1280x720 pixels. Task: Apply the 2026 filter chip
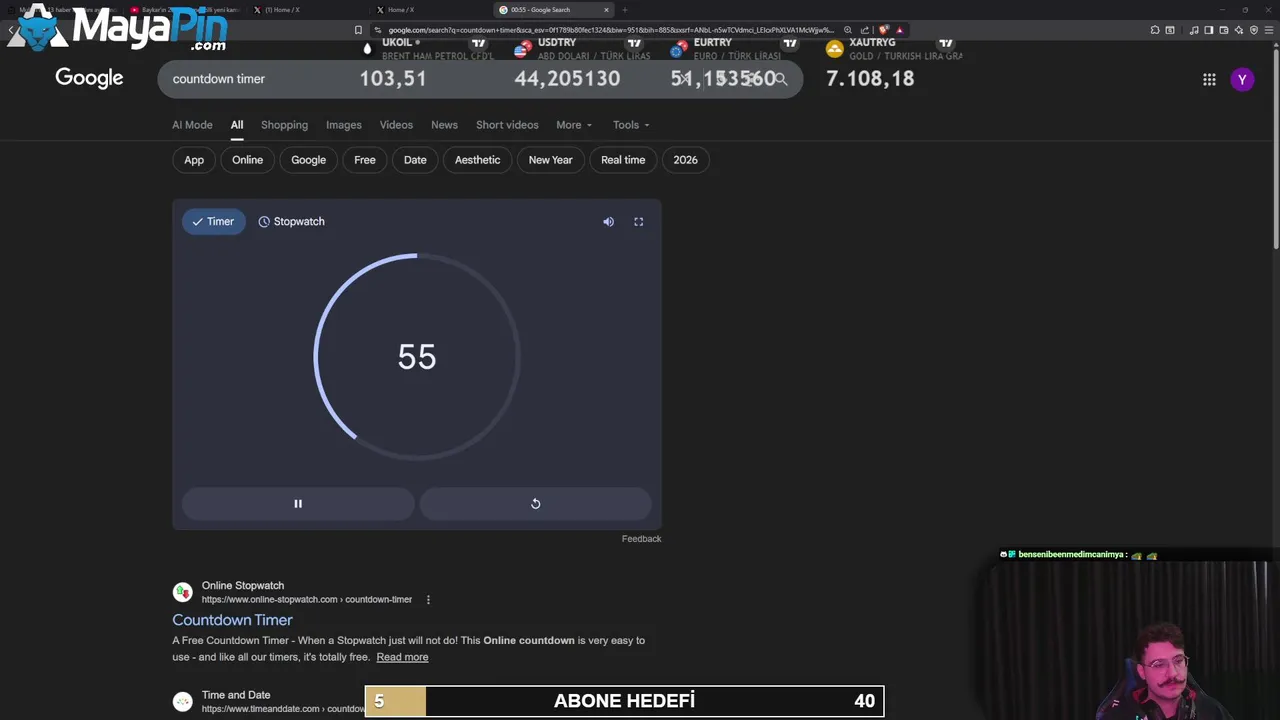685,160
